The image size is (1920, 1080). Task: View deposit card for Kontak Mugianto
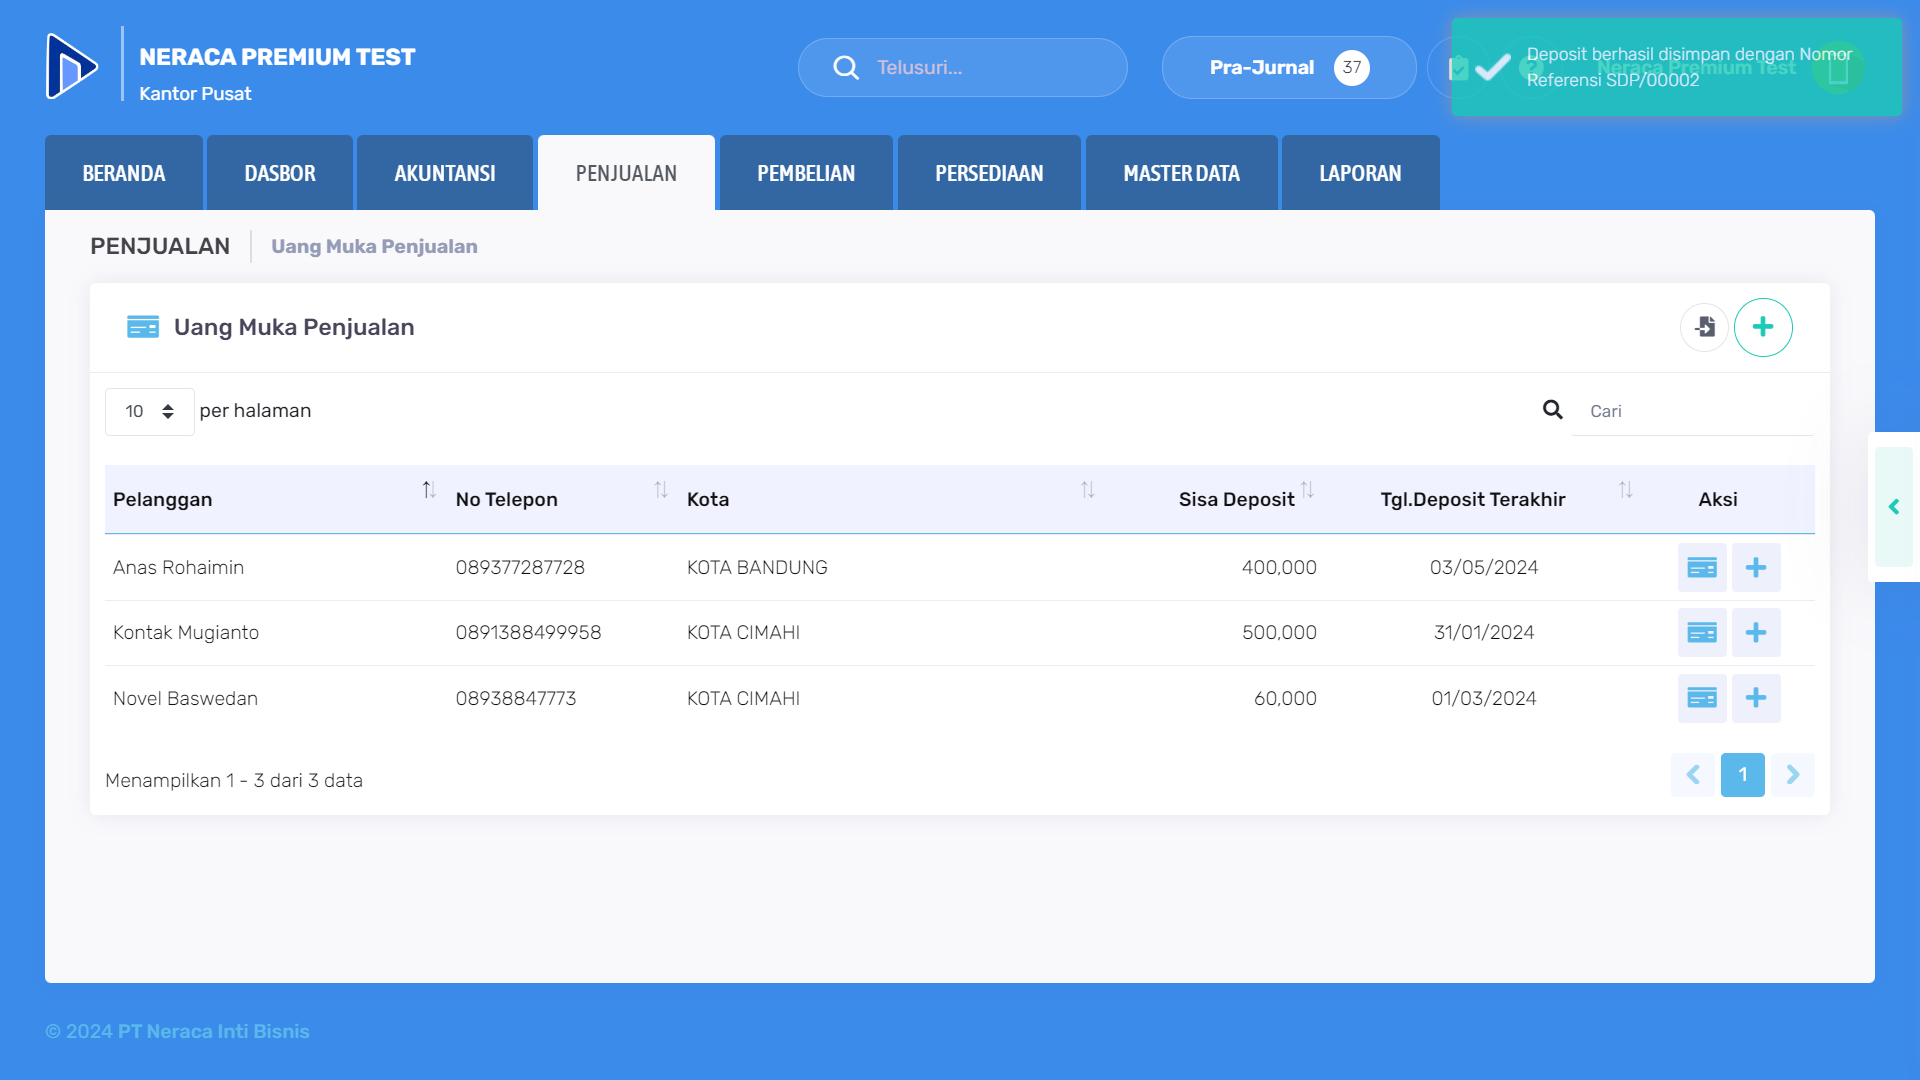point(1702,633)
